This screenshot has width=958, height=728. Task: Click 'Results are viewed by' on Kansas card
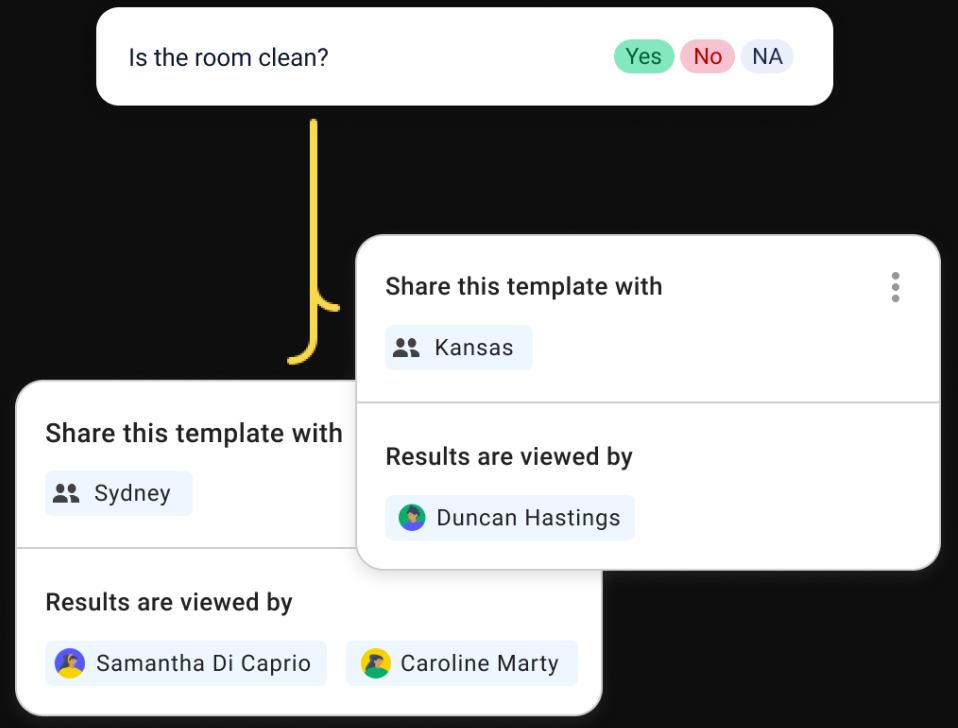pos(509,457)
